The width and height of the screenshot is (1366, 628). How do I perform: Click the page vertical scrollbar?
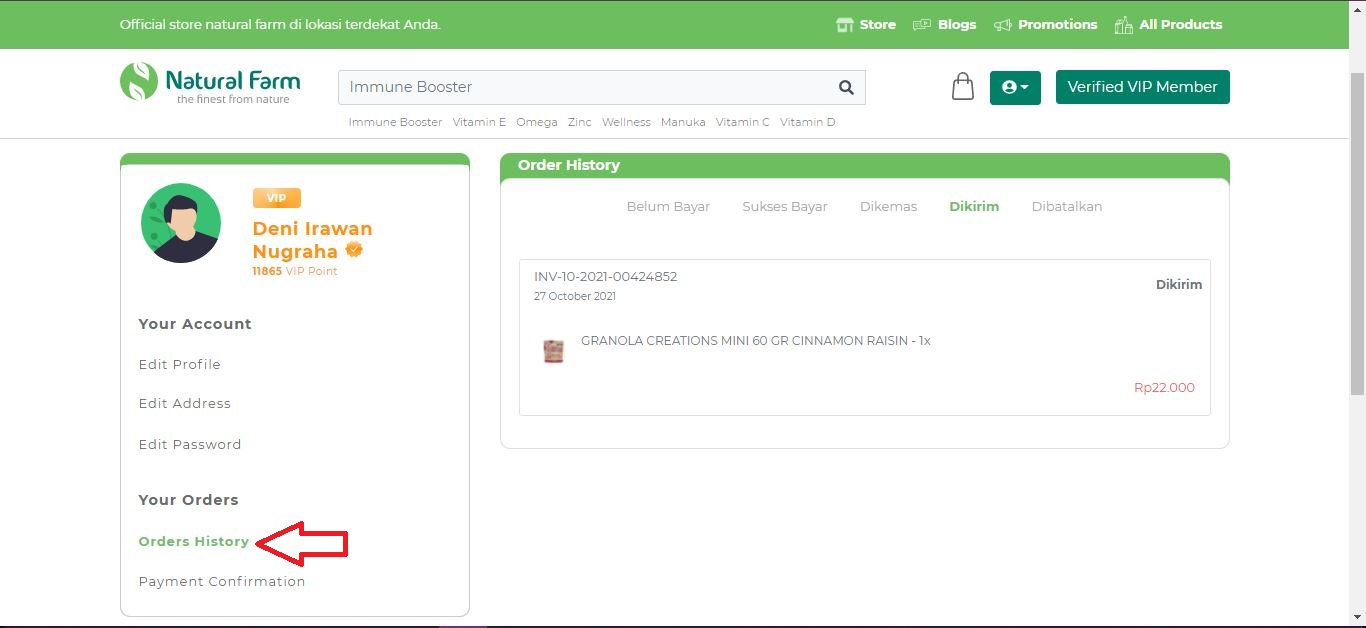click(x=1357, y=230)
